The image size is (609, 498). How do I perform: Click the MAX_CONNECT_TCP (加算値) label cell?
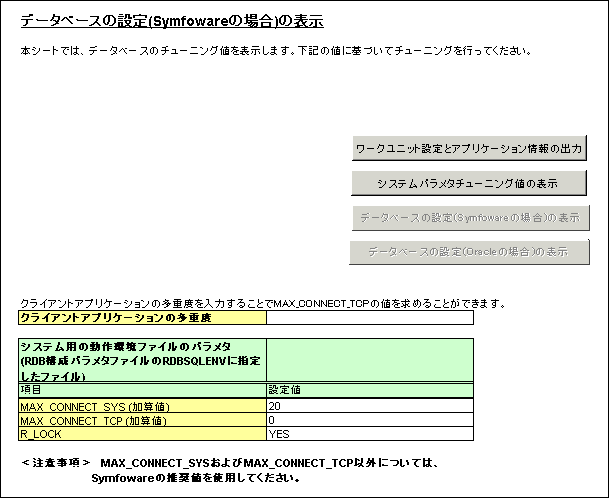point(142,420)
